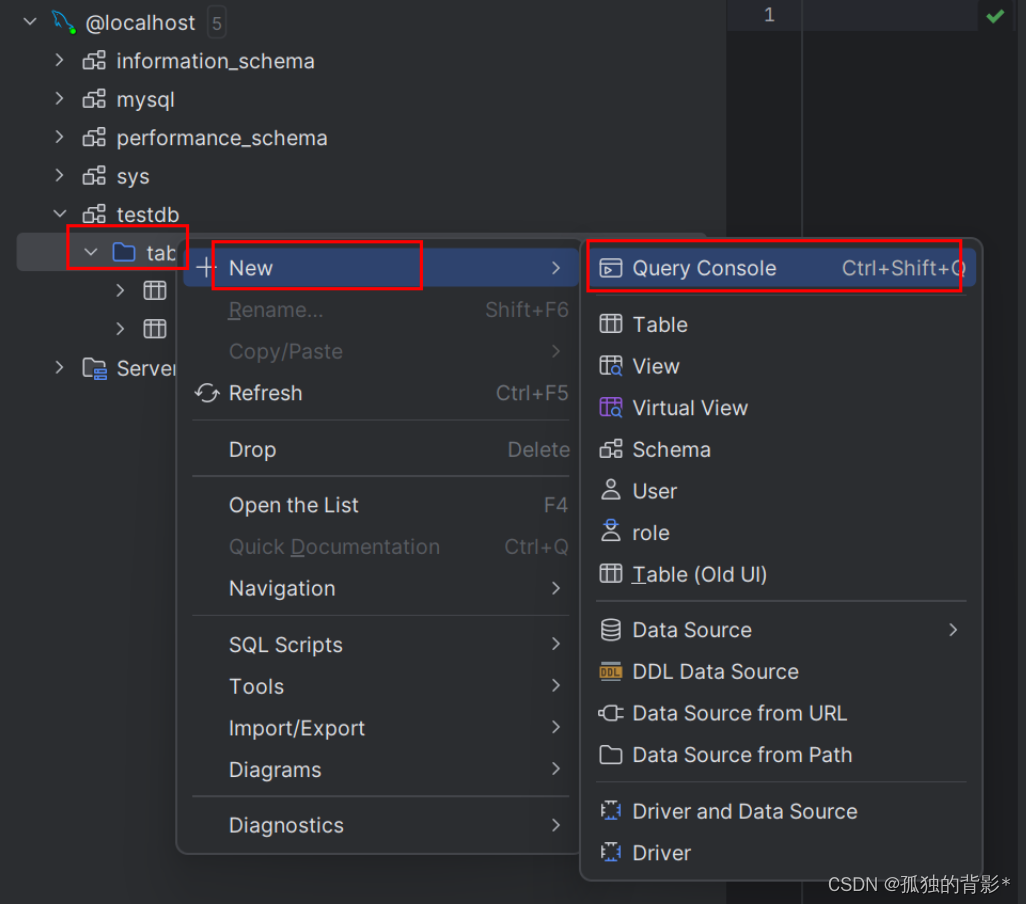Select 'Drop' from the context menu
Screen dimensions: 1026x904
click(x=252, y=449)
